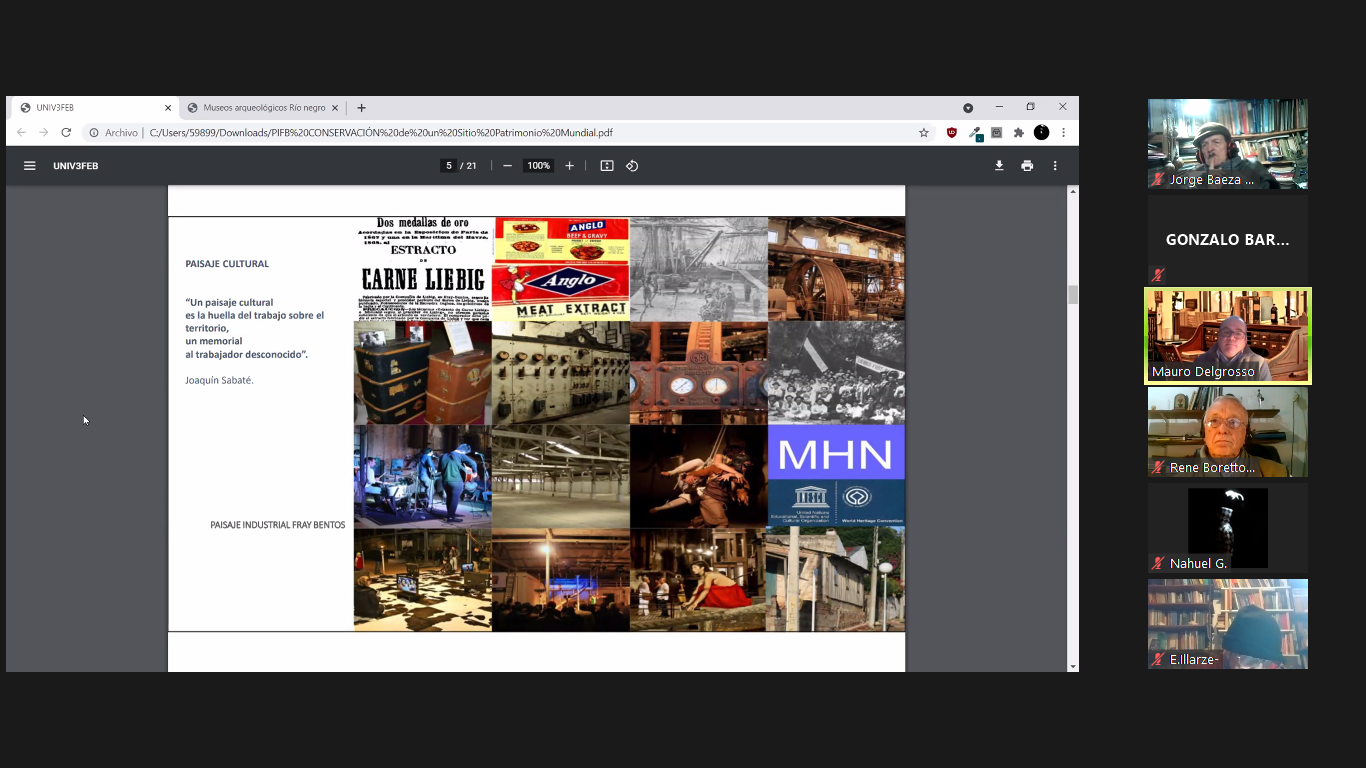Screen dimensions: 1366x768
Task: Select Rene Boretto video thumbnail
Action: 1228,432
